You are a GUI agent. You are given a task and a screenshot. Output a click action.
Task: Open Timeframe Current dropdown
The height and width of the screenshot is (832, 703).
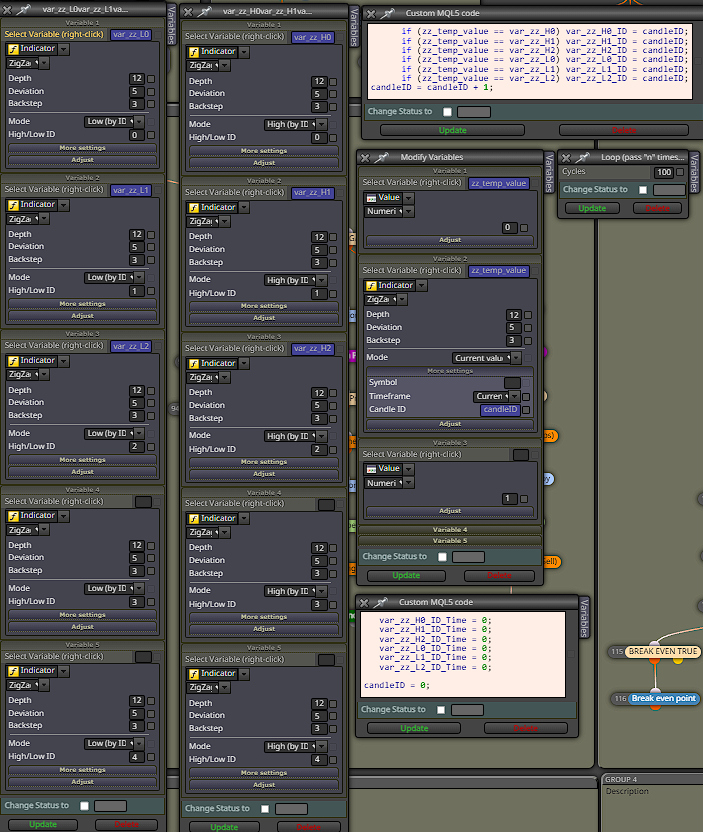point(514,396)
